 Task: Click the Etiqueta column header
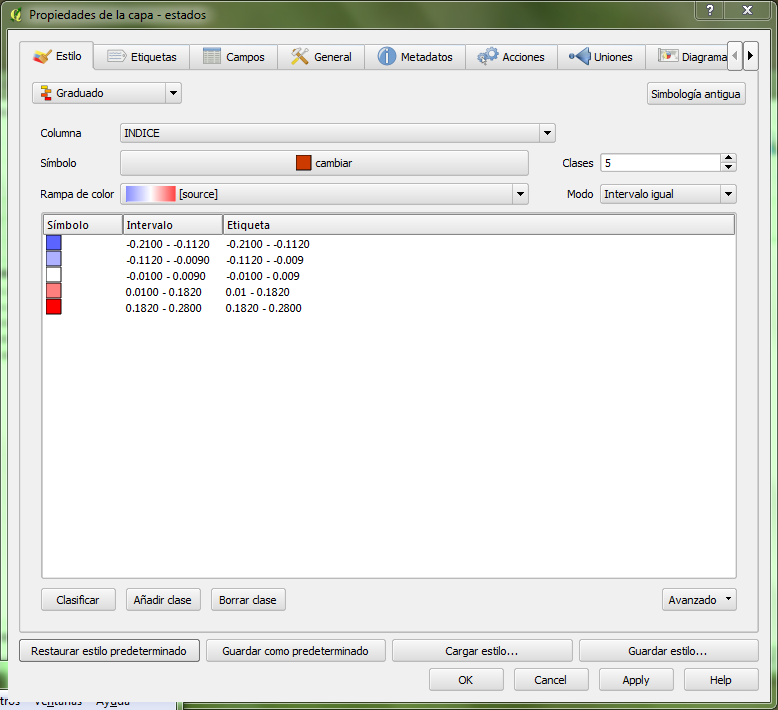(479, 225)
